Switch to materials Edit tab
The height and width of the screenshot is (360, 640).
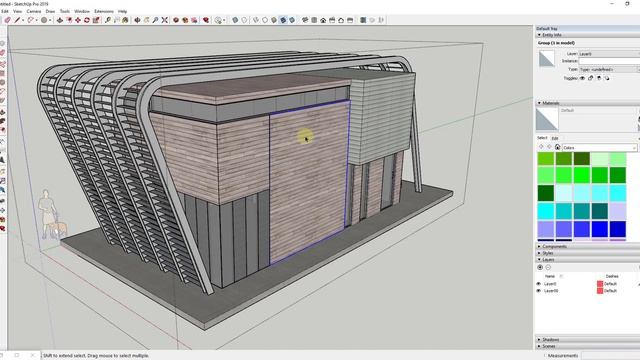555,138
